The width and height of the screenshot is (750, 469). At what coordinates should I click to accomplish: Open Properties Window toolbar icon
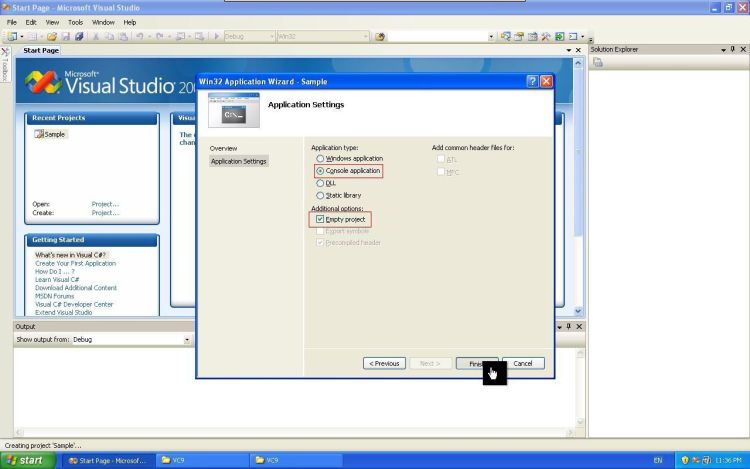point(519,36)
